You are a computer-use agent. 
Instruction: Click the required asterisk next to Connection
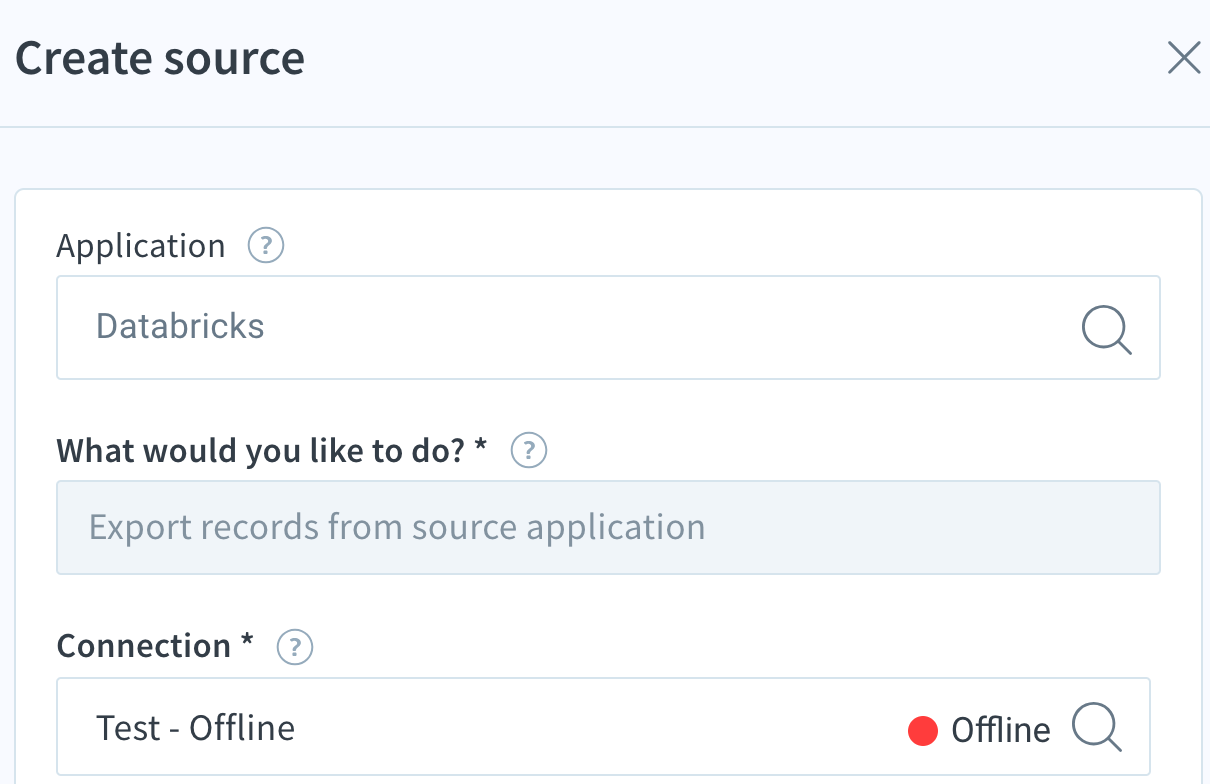point(248,643)
